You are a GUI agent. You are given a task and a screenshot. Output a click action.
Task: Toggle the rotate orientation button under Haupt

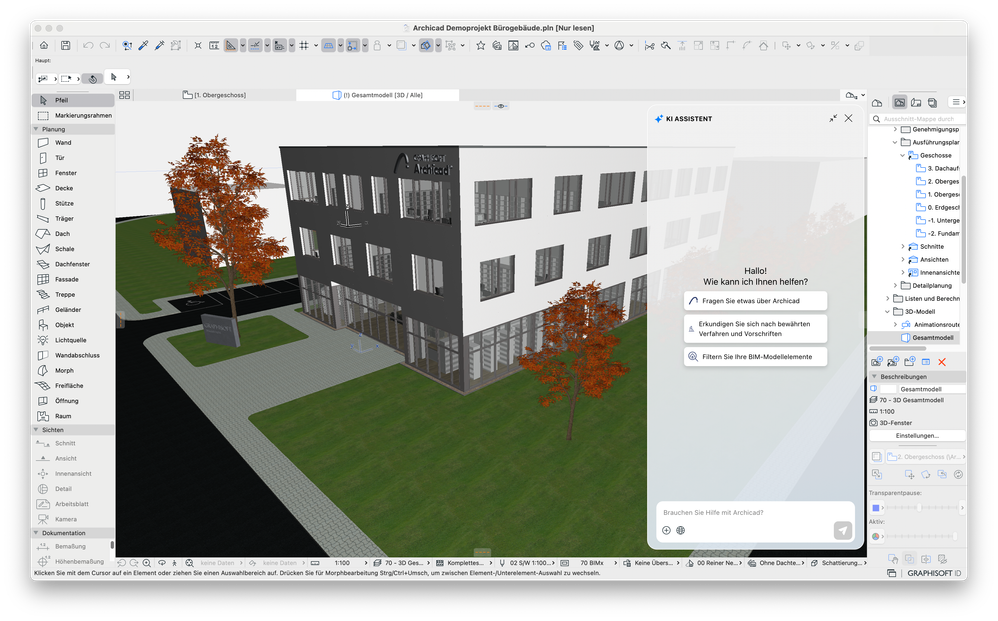(x=93, y=79)
